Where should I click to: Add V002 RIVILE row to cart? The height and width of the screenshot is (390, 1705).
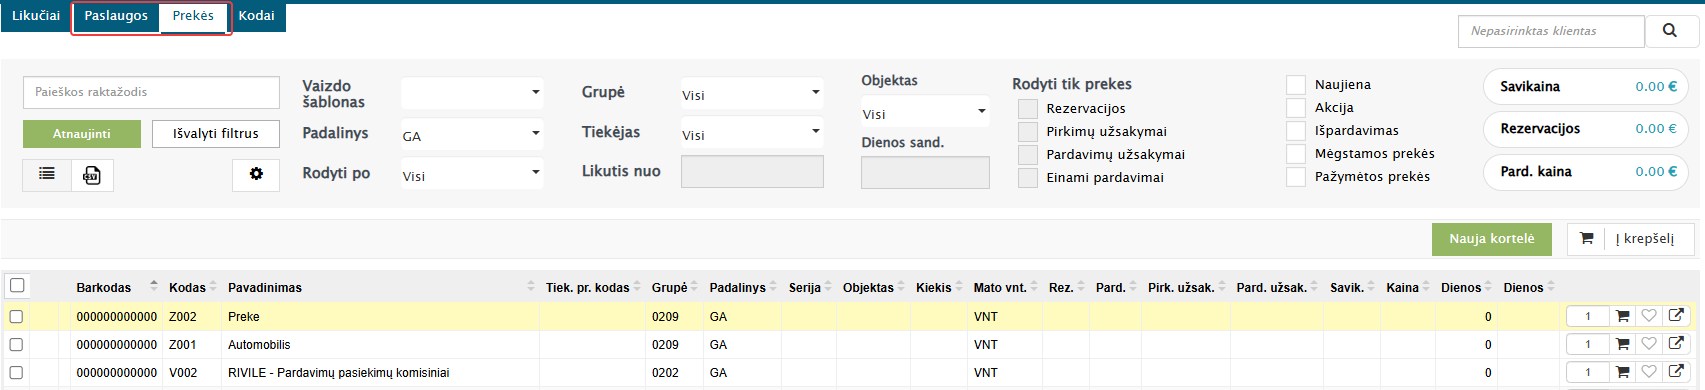click(1622, 372)
